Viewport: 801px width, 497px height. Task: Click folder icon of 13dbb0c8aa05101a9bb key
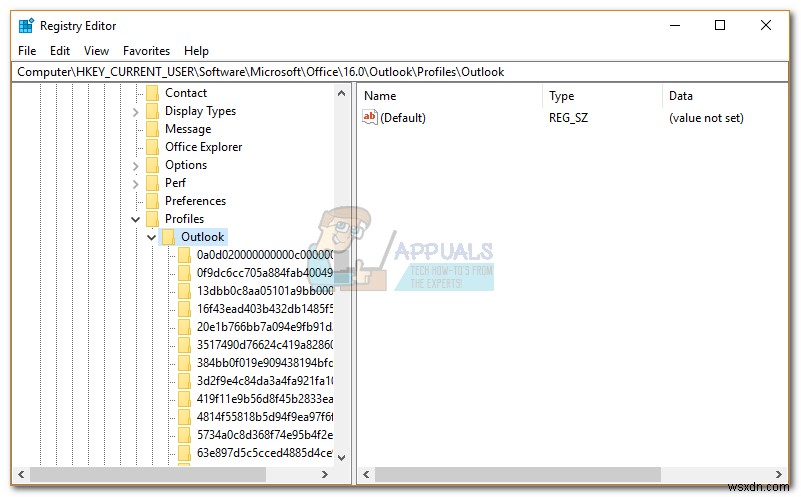click(184, 291)
